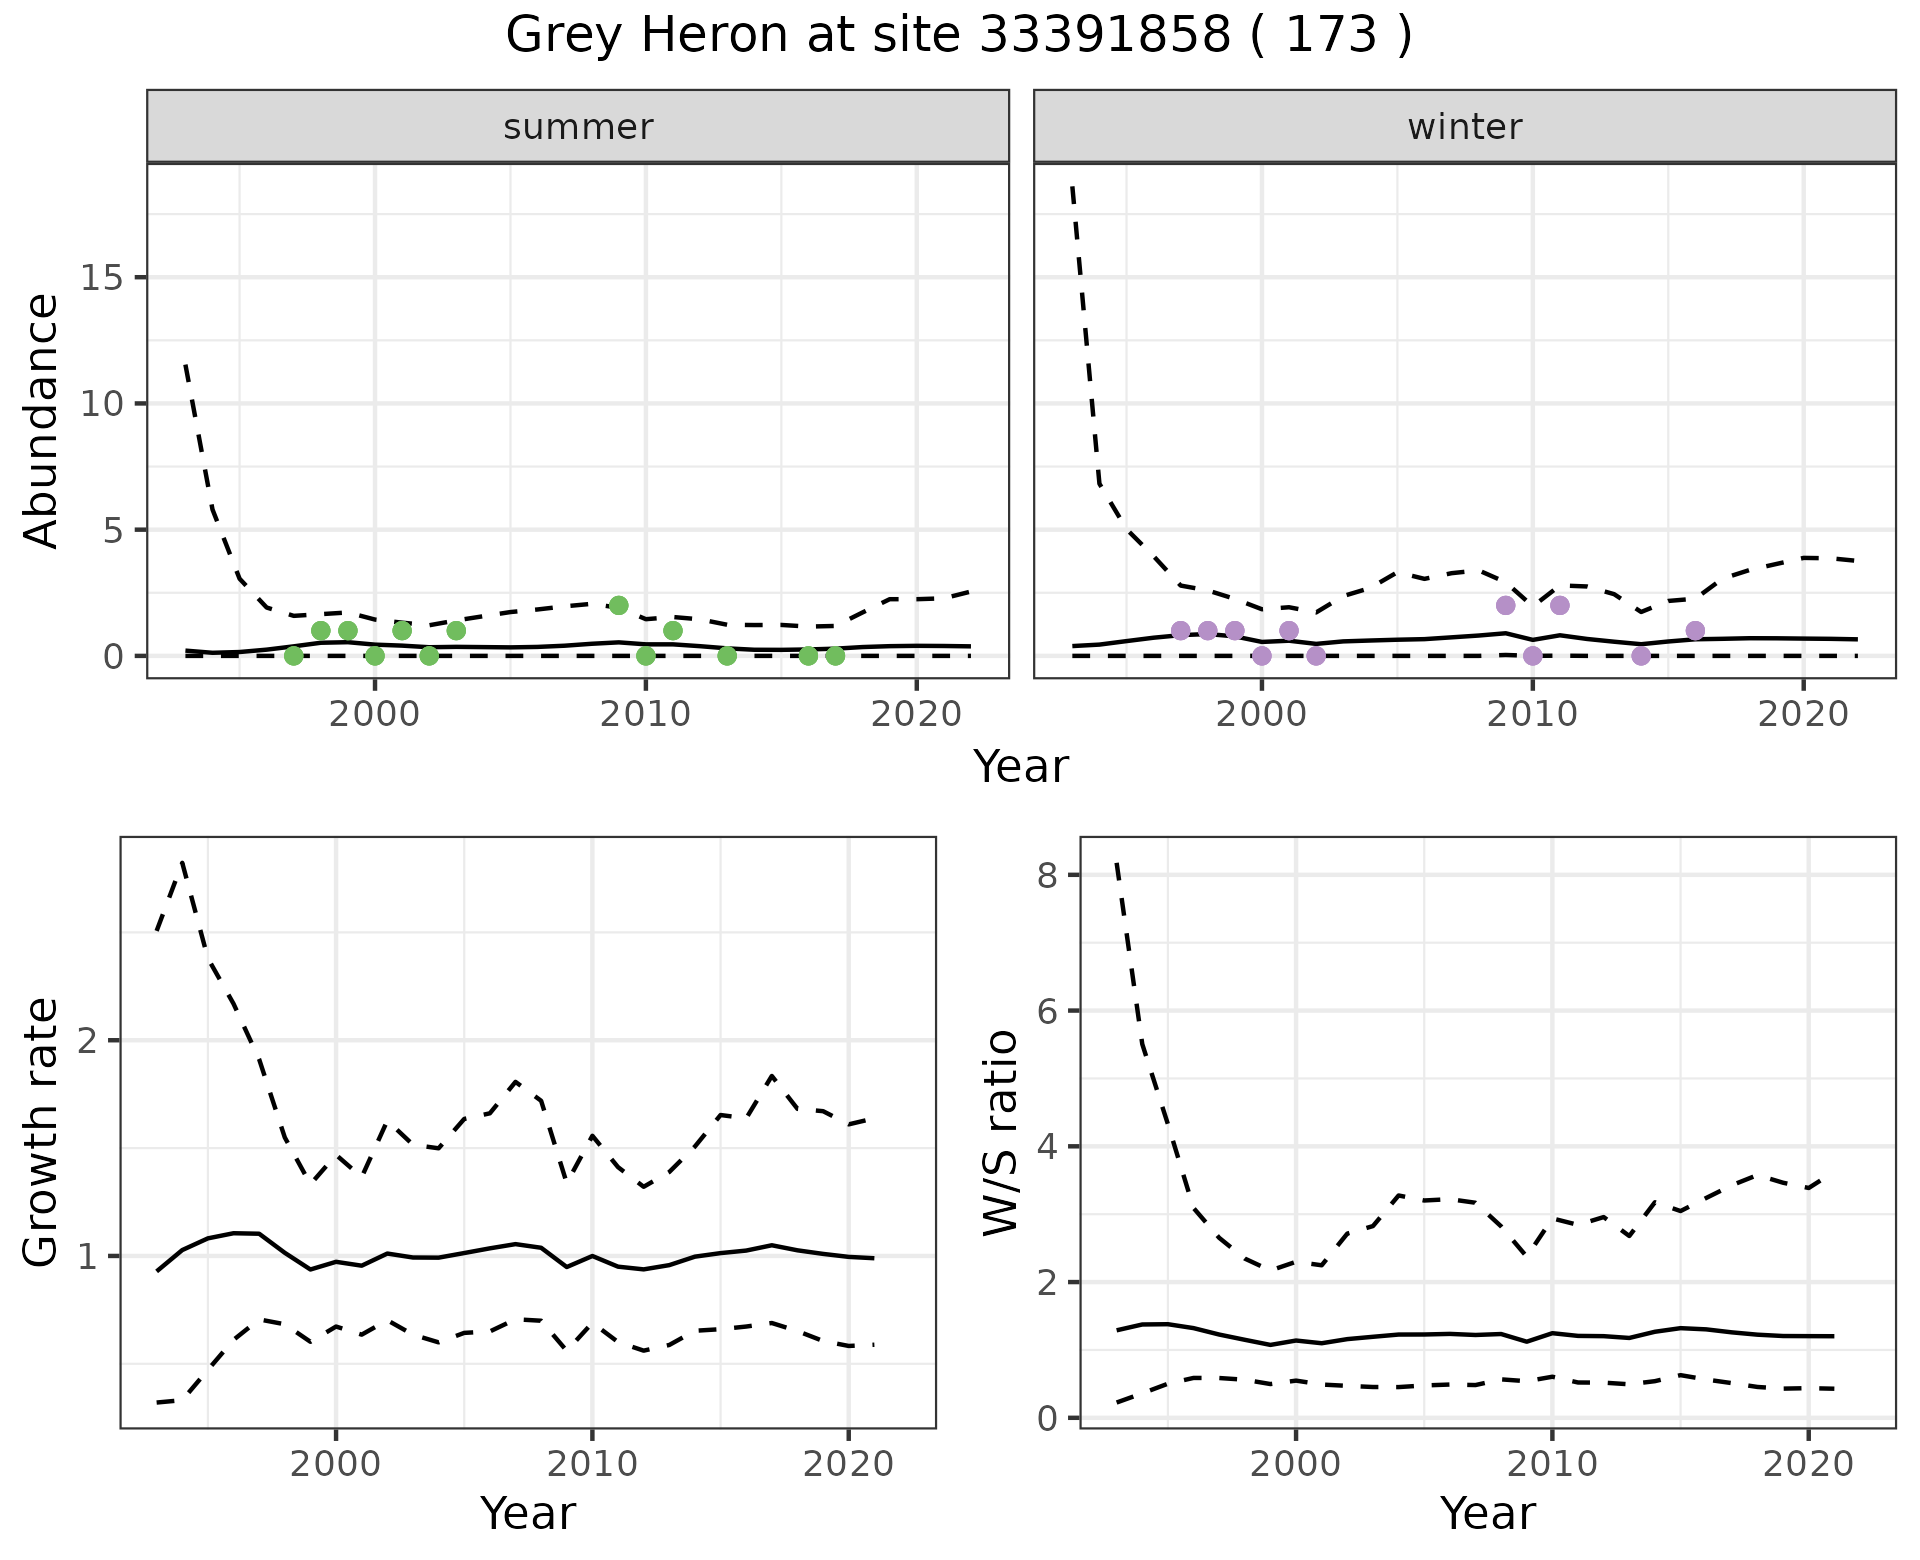Image resolution: width=1920 pixels, height=1560 pixels.
Task: Click the 2010 tick label in summer panel
Action: point(645,713)
